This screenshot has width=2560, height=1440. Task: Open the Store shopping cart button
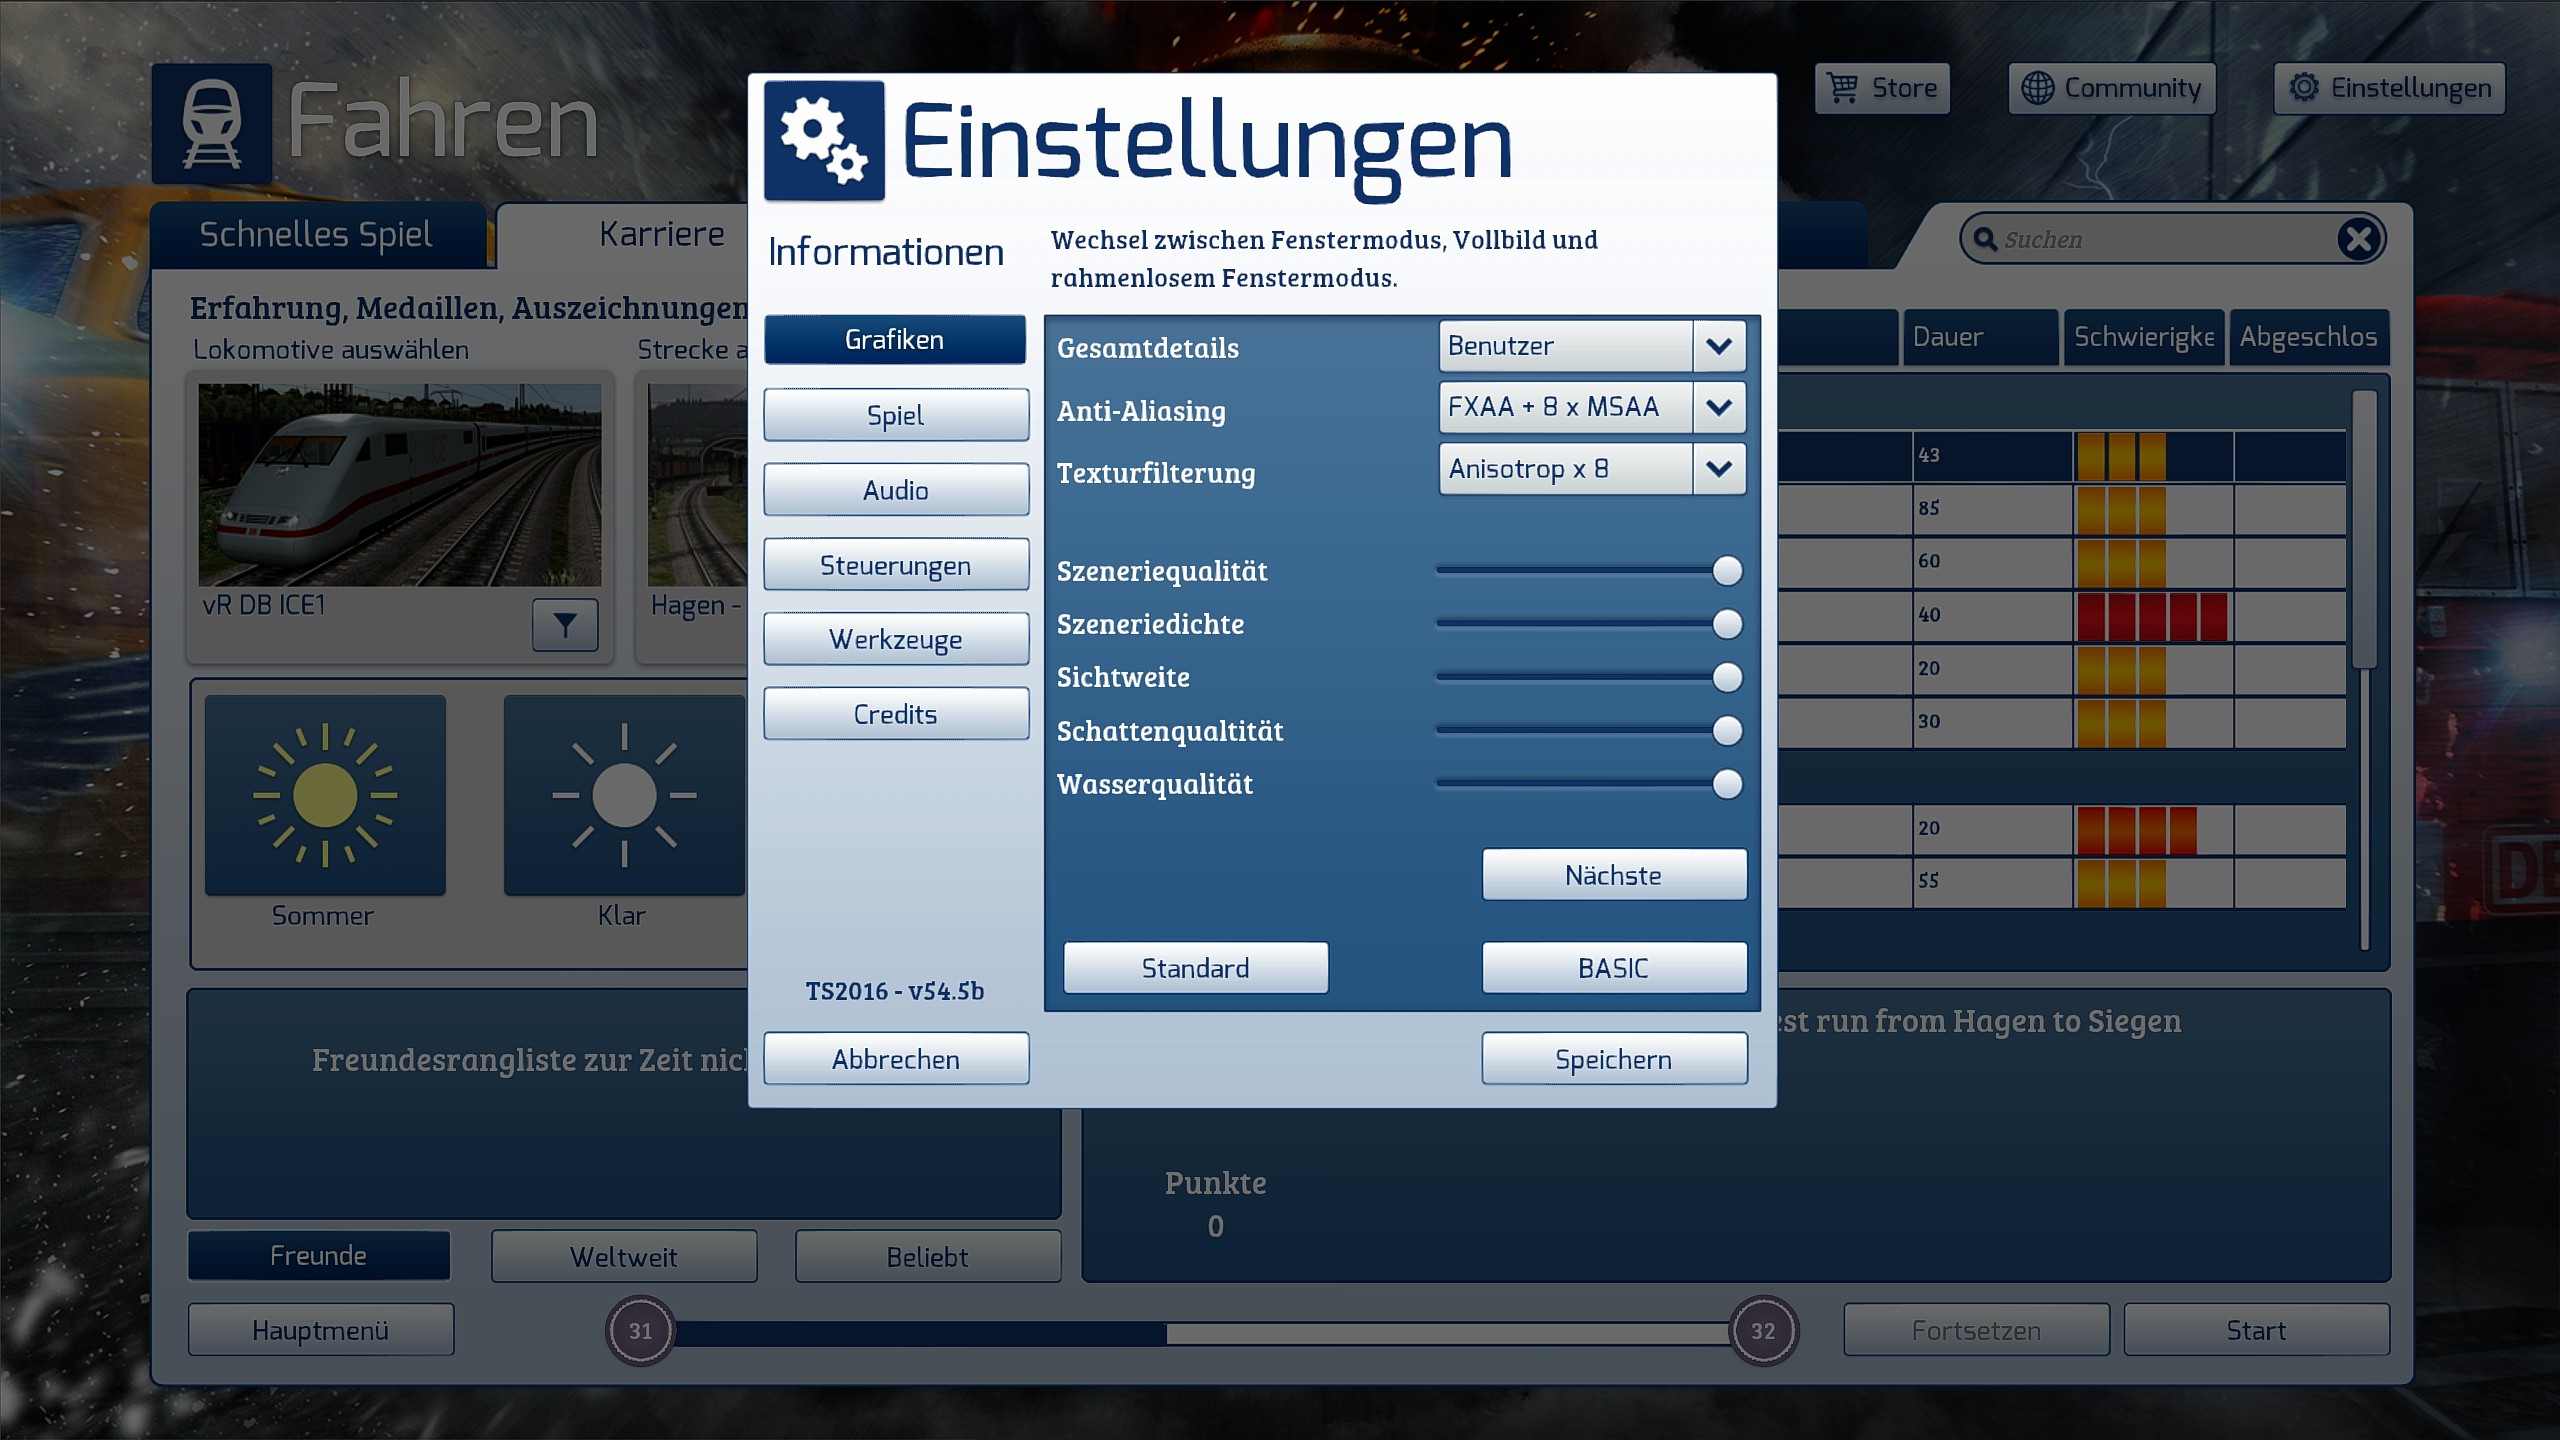click(x=1882, y=88)
